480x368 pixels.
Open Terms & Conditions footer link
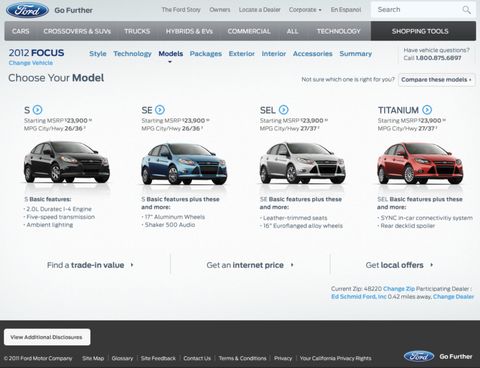(242, 358)
